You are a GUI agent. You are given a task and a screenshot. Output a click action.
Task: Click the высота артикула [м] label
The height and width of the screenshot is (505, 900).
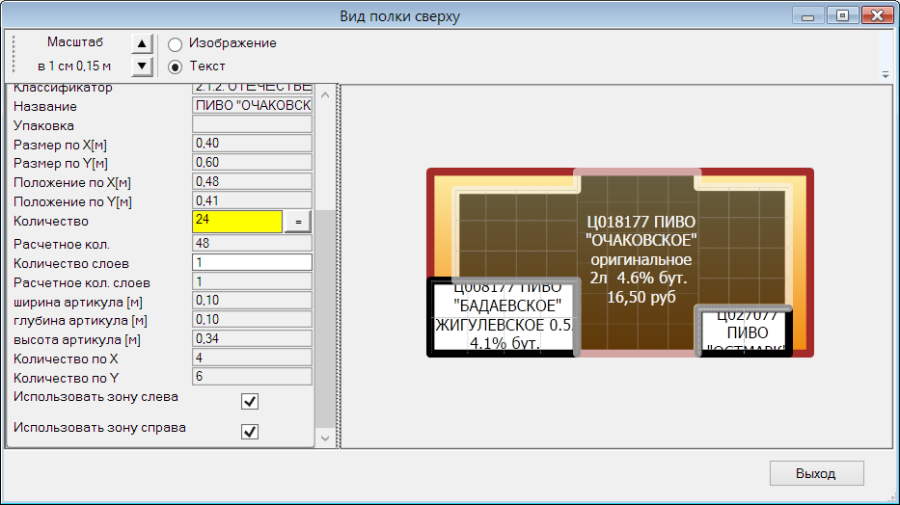[77, 340]
